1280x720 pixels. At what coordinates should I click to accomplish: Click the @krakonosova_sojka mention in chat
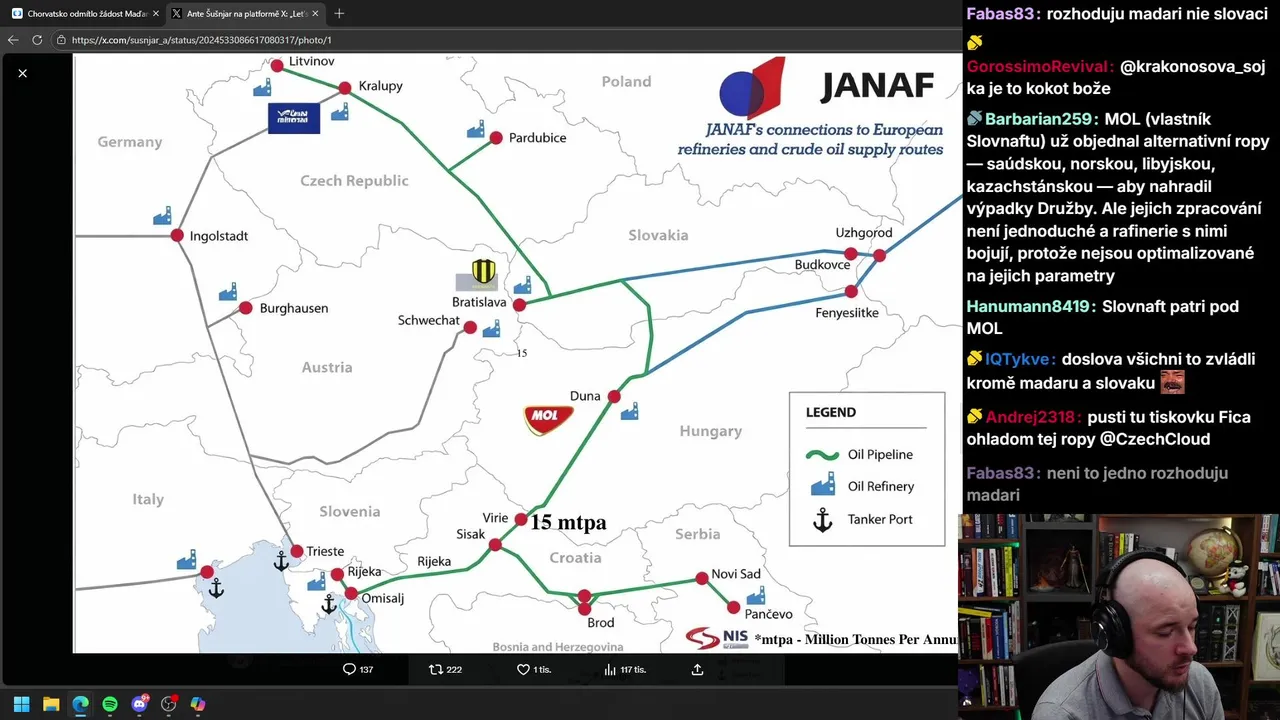1116,77
